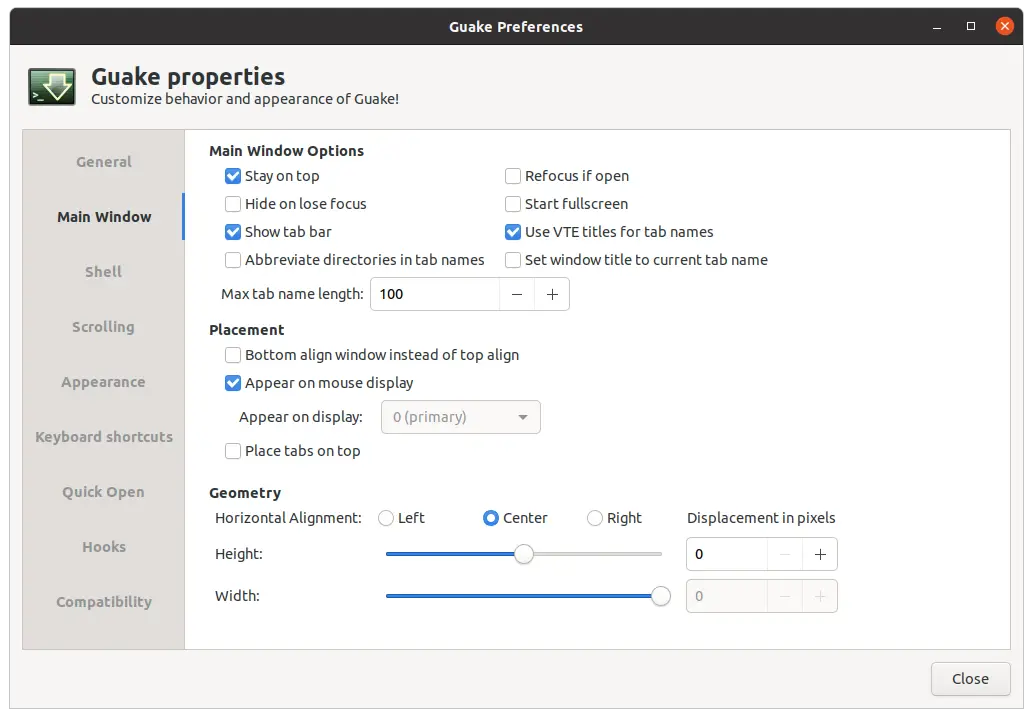Image resolution: width=1033 pixels, height=718 pixels.
Task: Click the 'Appear on display:' label
Action: pyautogui.click(x=300, y=418)
